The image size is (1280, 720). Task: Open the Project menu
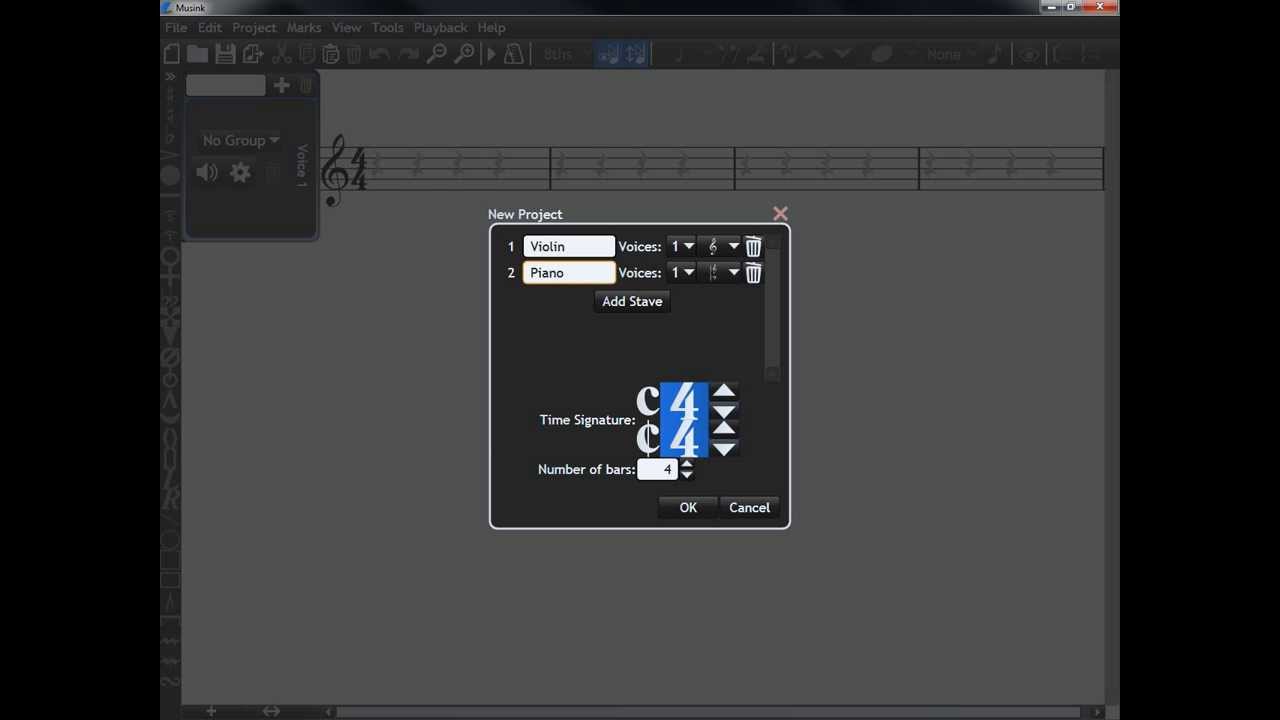[254, 27]
